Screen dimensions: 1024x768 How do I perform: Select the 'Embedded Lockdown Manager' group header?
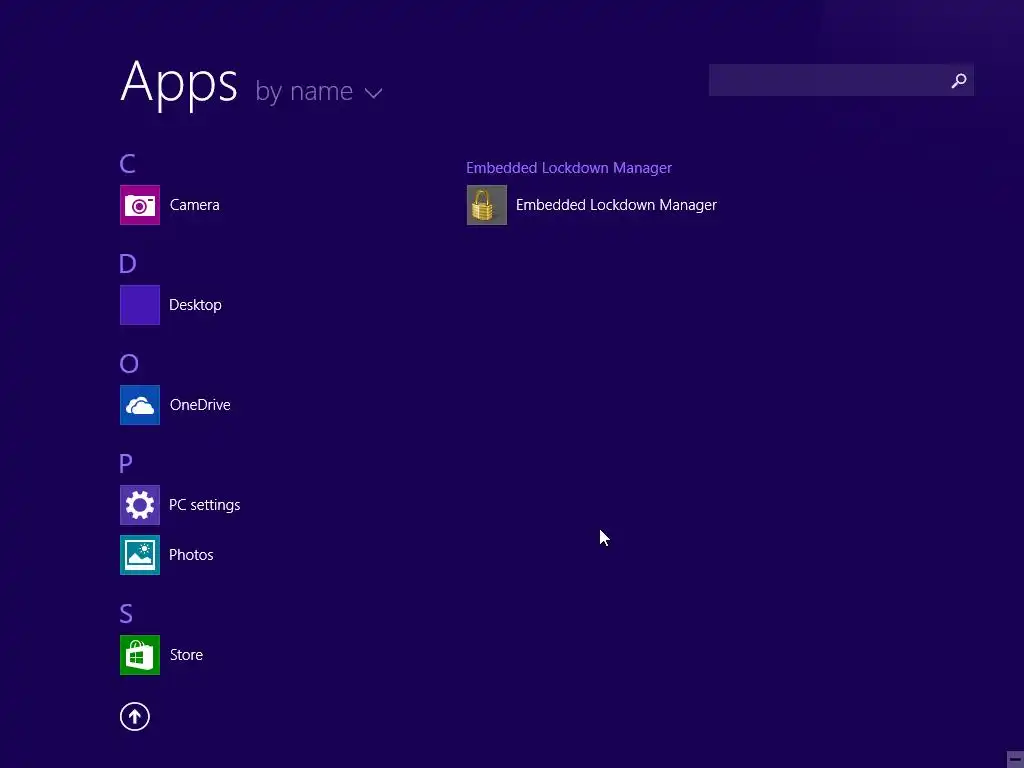pos(569,168)
